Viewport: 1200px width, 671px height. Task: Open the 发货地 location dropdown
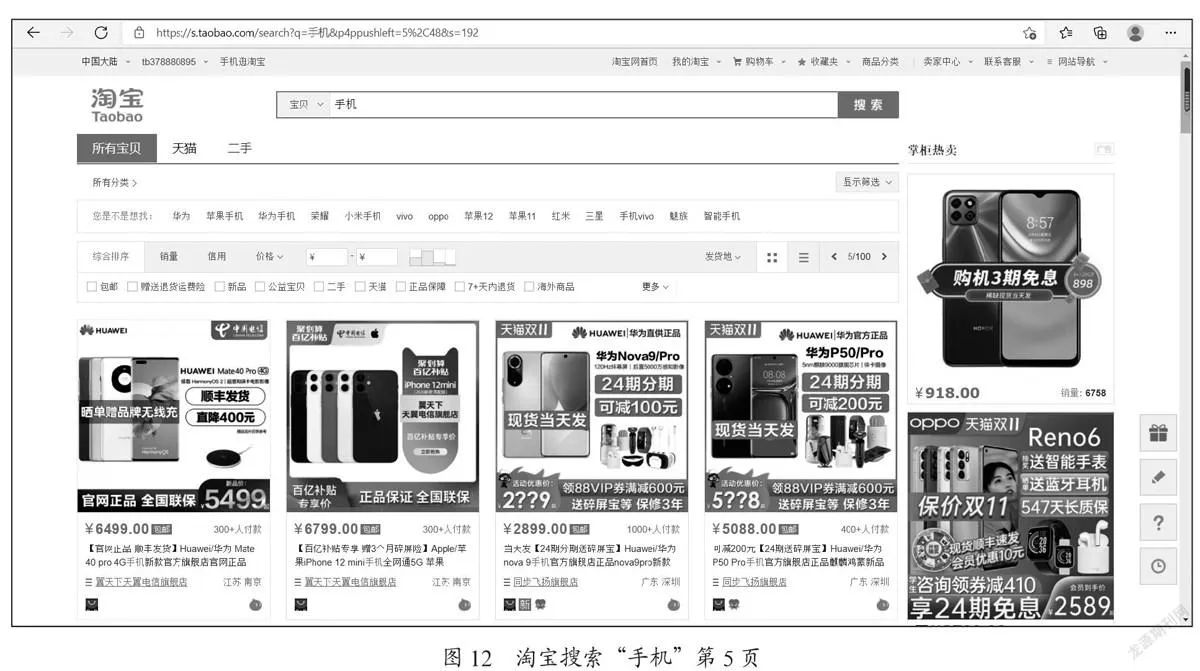tap(723, 257)
